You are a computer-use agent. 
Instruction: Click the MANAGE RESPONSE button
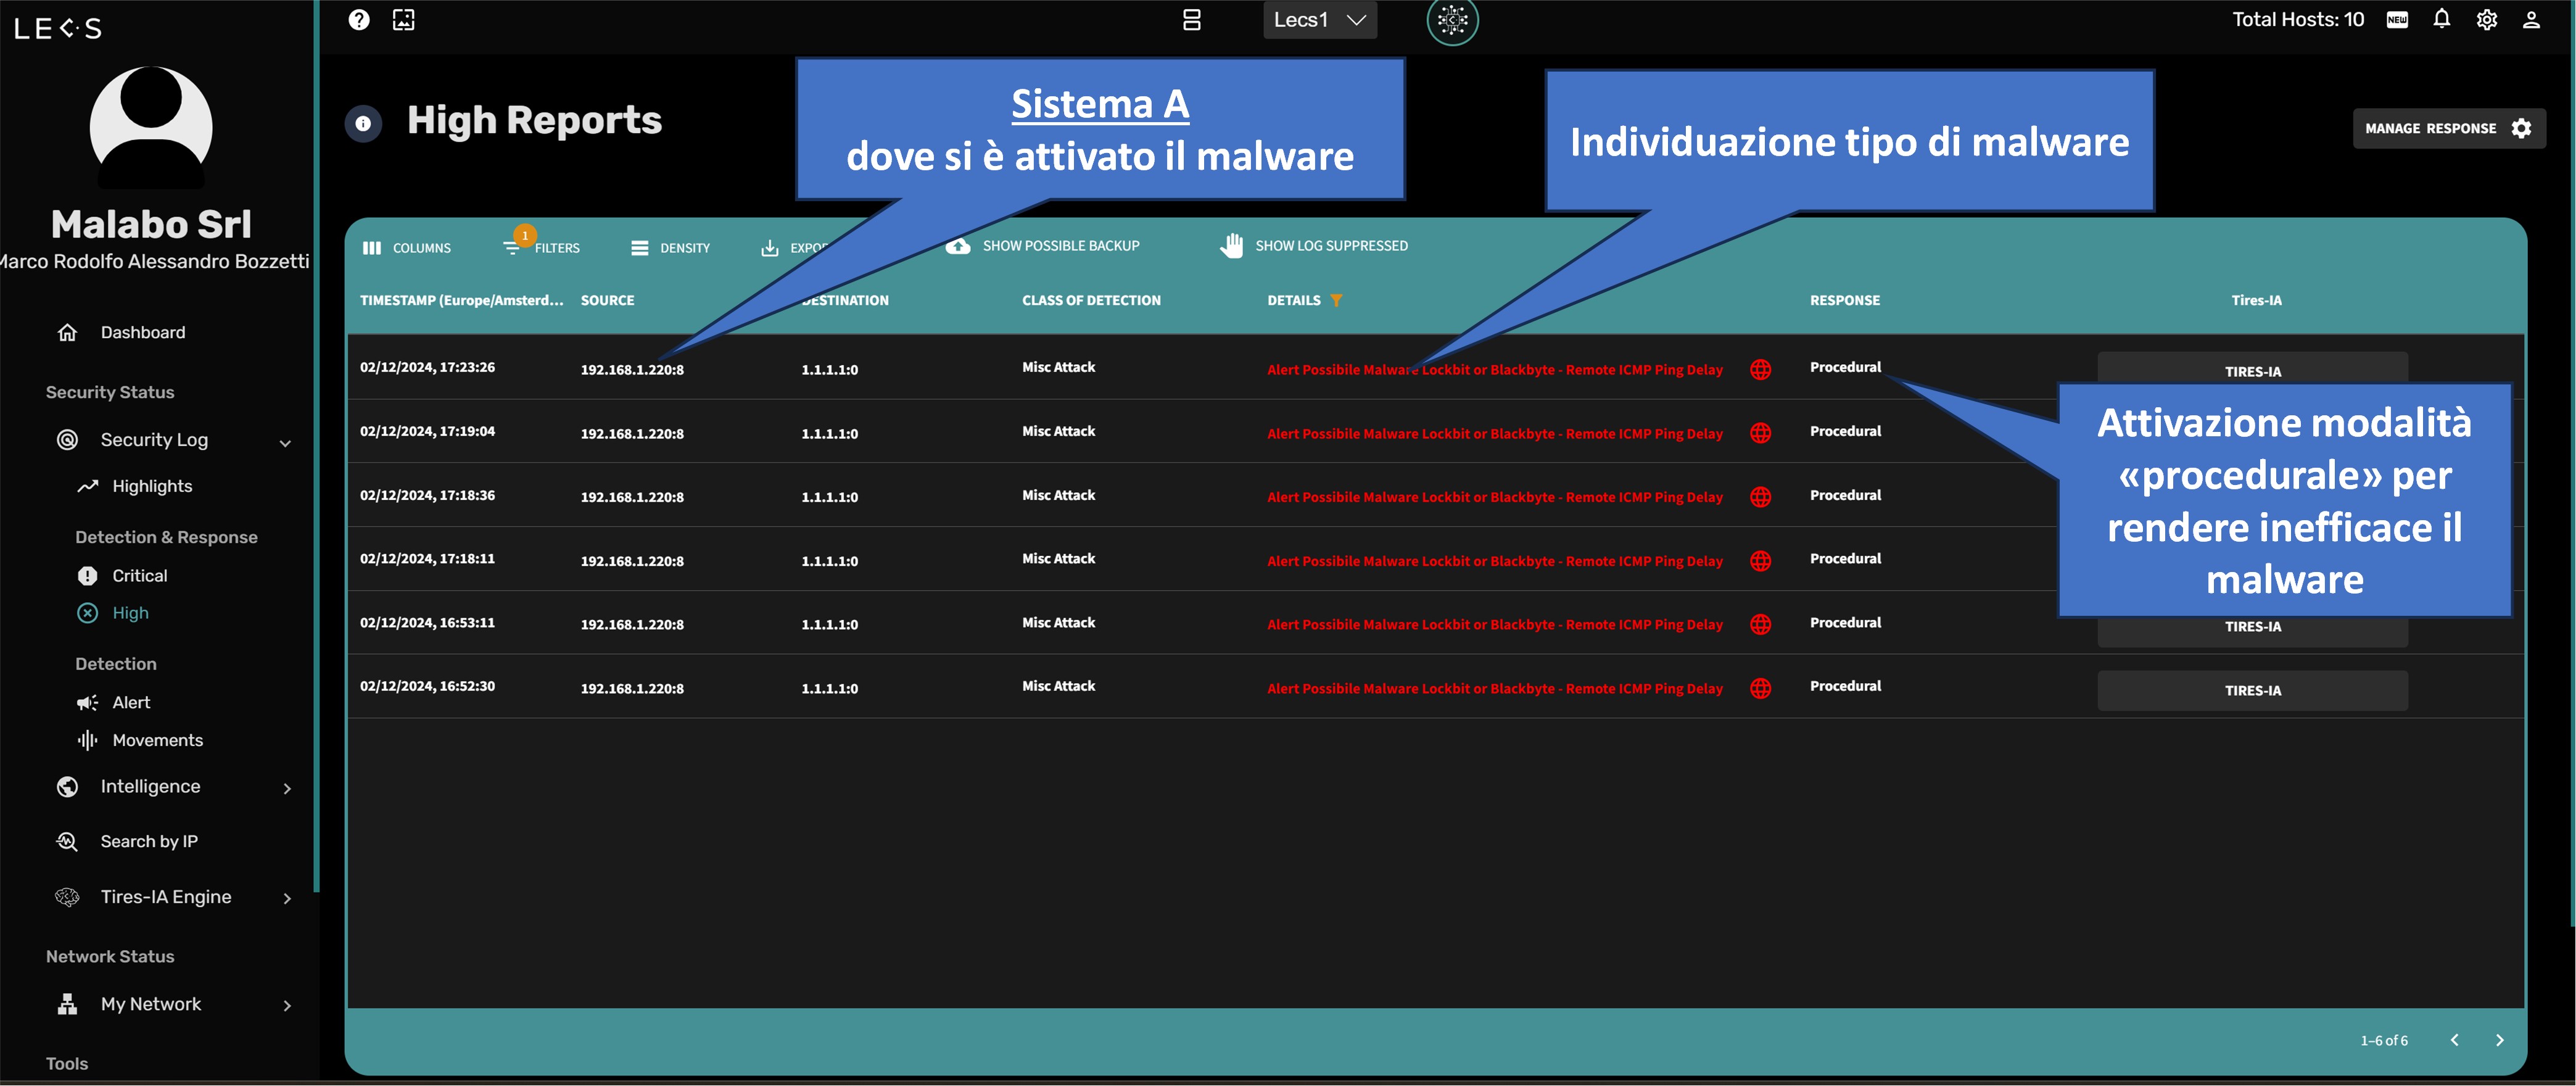tap(2448, 128)
